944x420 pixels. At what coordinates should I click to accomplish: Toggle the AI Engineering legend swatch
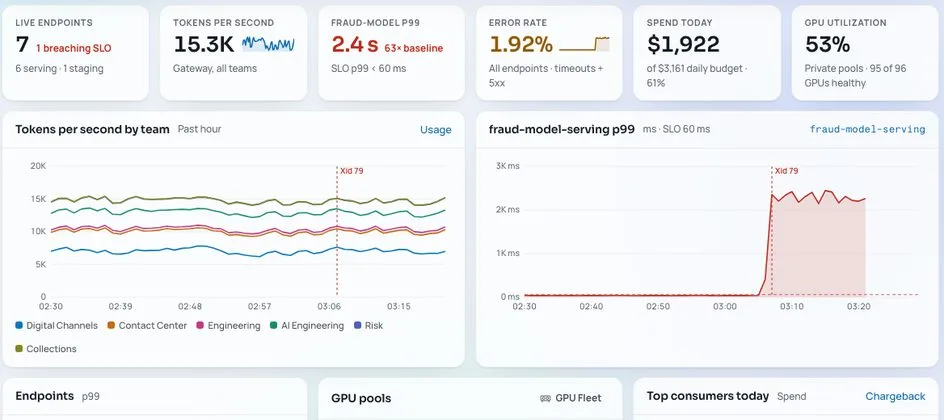[274, 326]
